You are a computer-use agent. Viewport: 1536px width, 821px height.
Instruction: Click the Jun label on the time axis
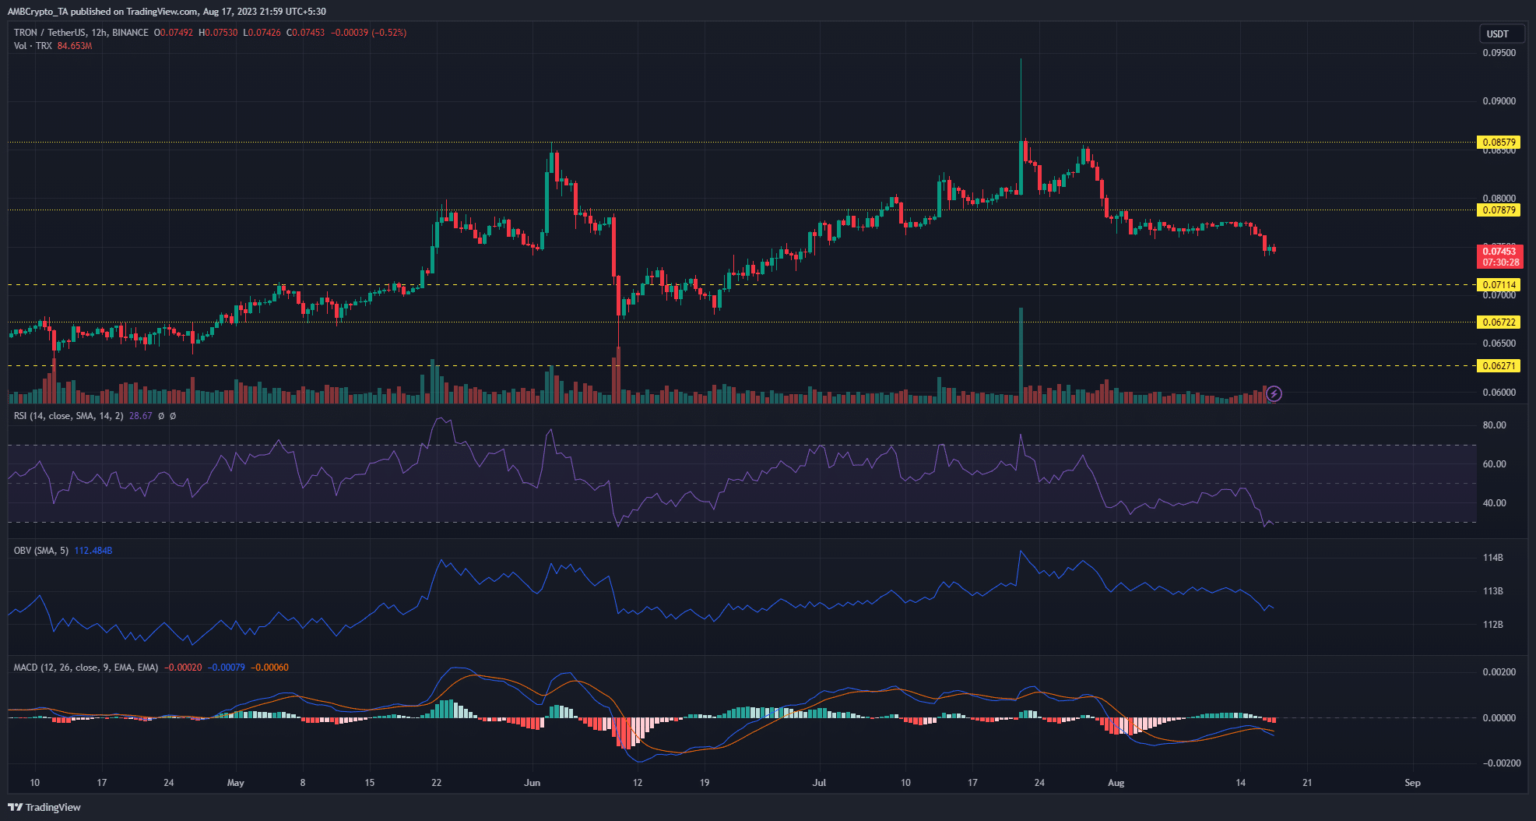point(532,783)
